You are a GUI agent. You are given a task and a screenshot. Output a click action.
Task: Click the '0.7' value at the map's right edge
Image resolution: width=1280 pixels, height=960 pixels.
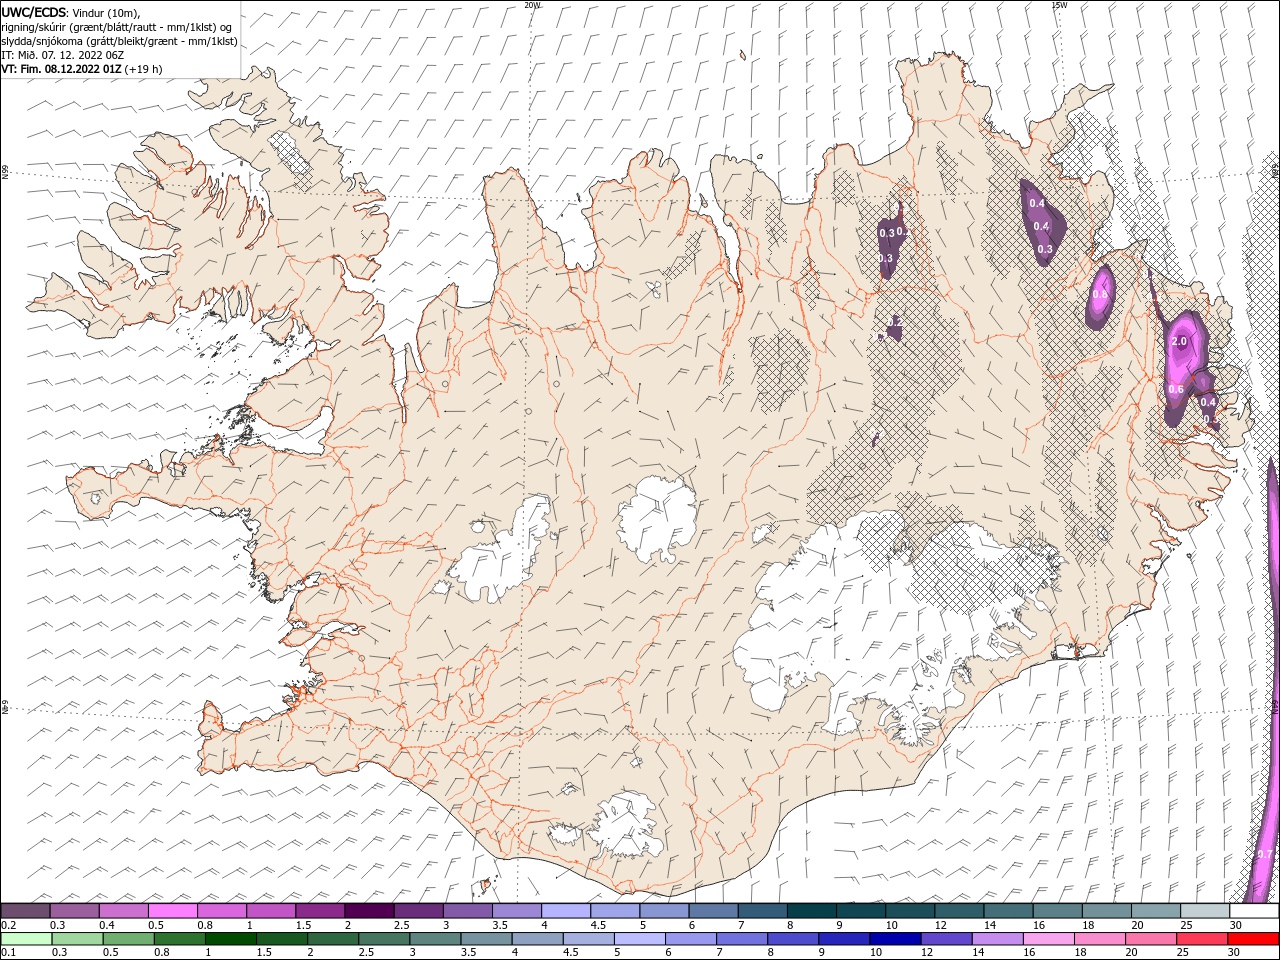1264,854
